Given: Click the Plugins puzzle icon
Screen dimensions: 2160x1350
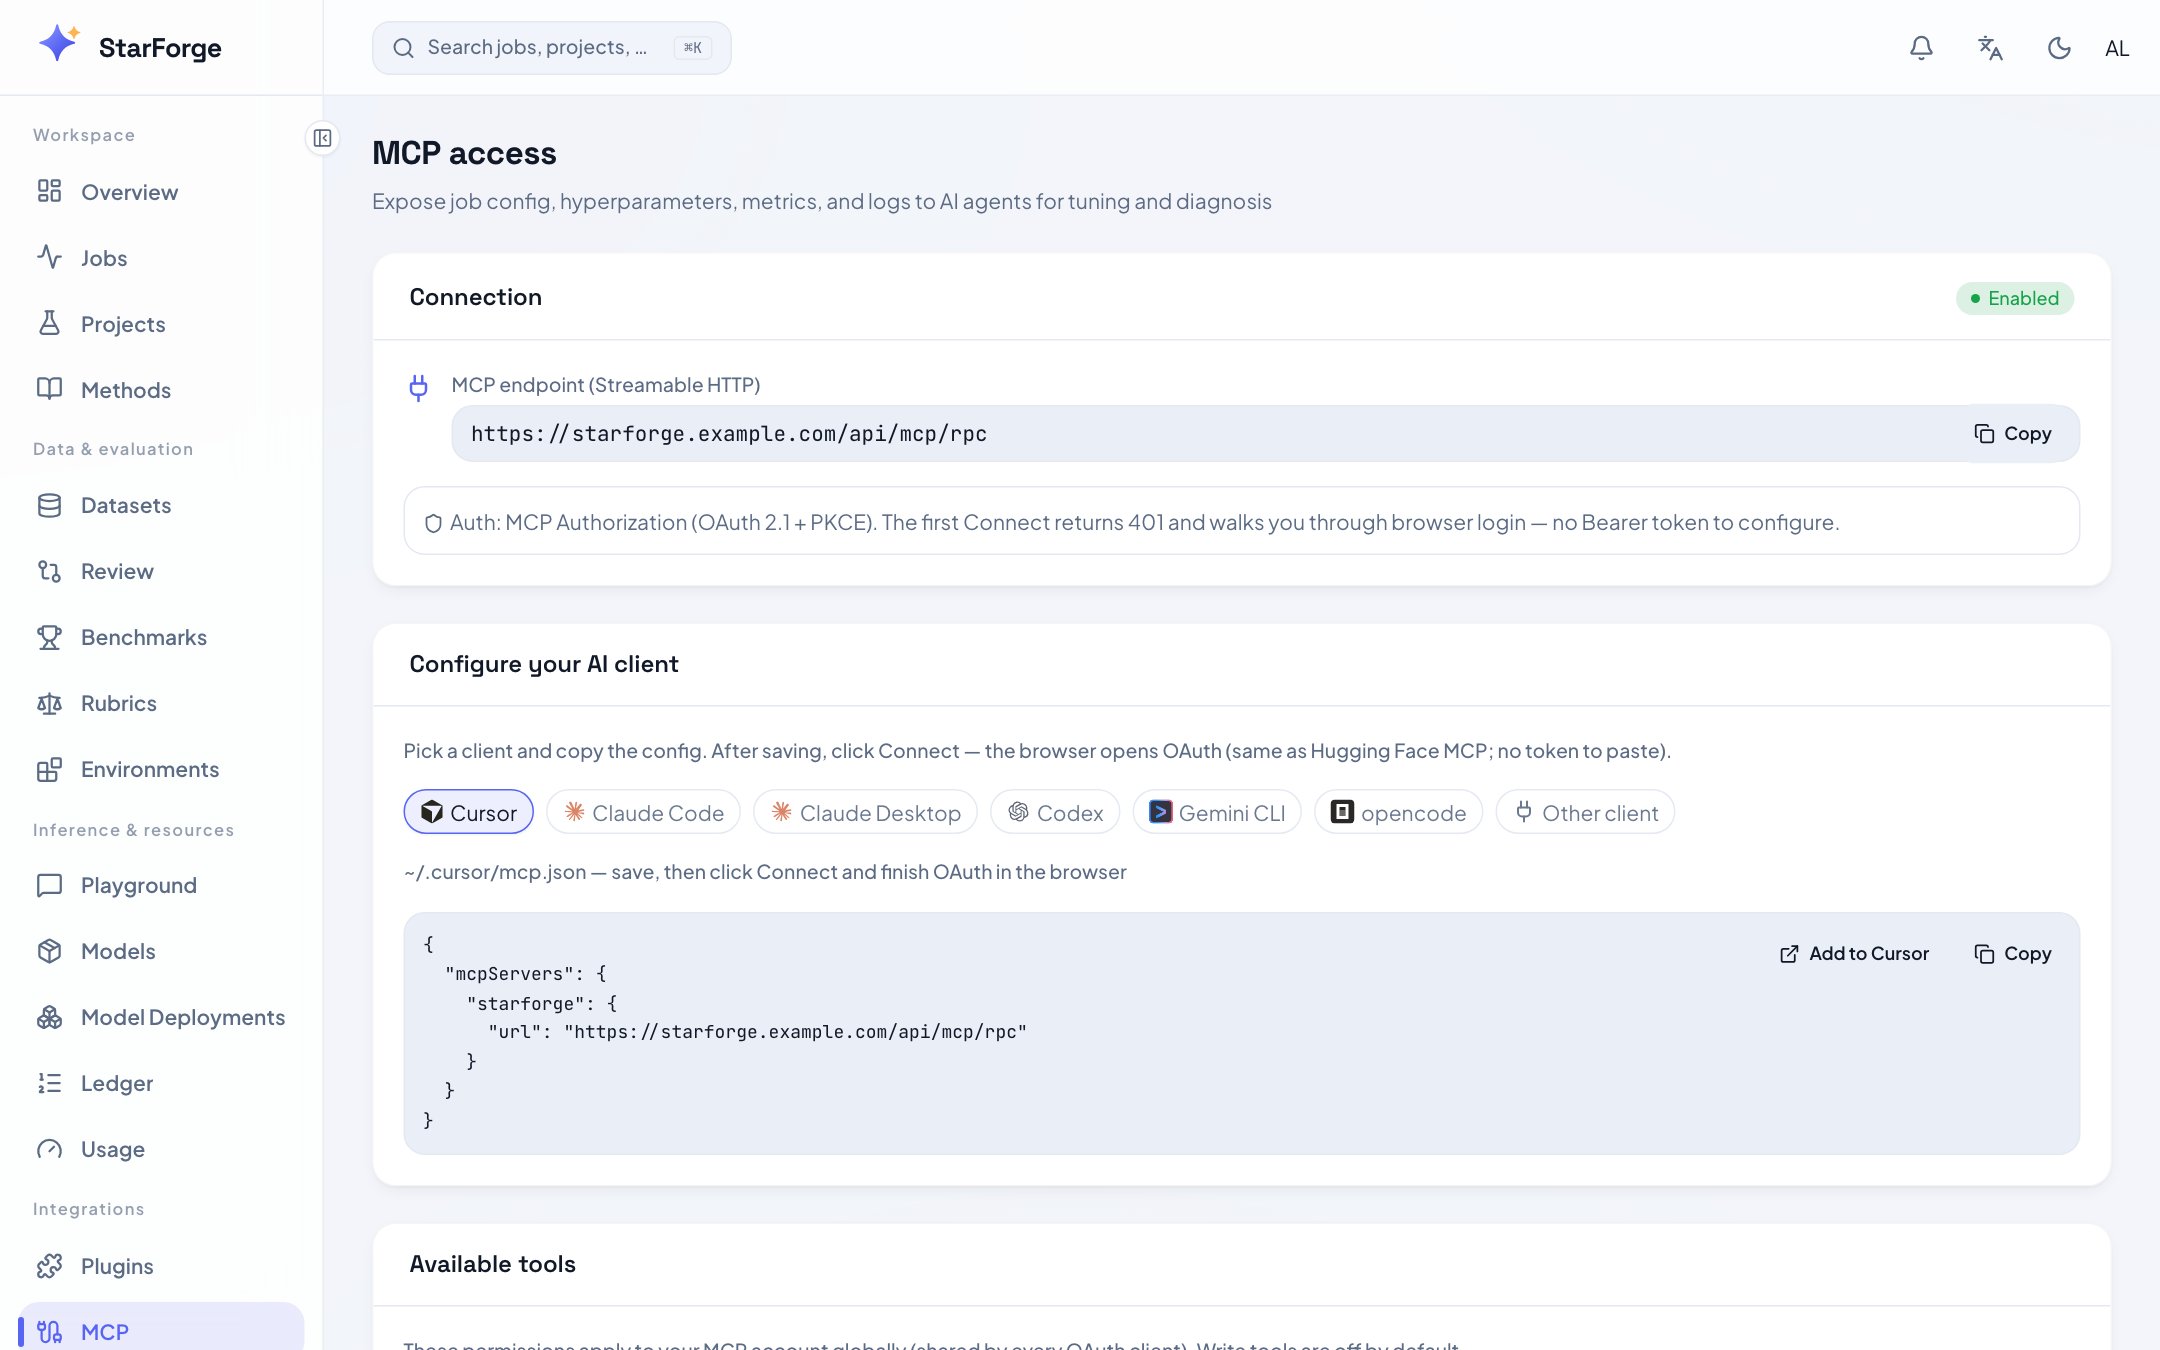Looking at the screenshot, I should [49, 1266].
